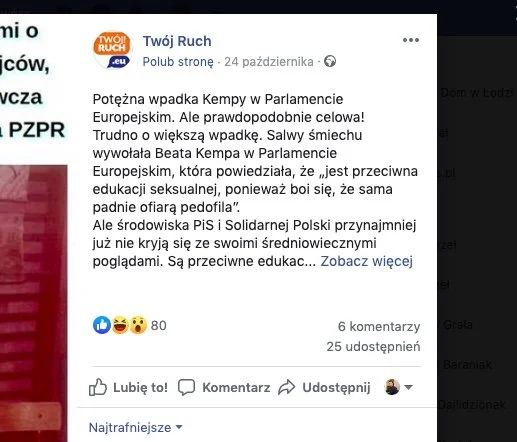Expand the Najtrafniejsze comment sorting dropdown
This screenshot has height=442, width=517.
tap(136, 427)
